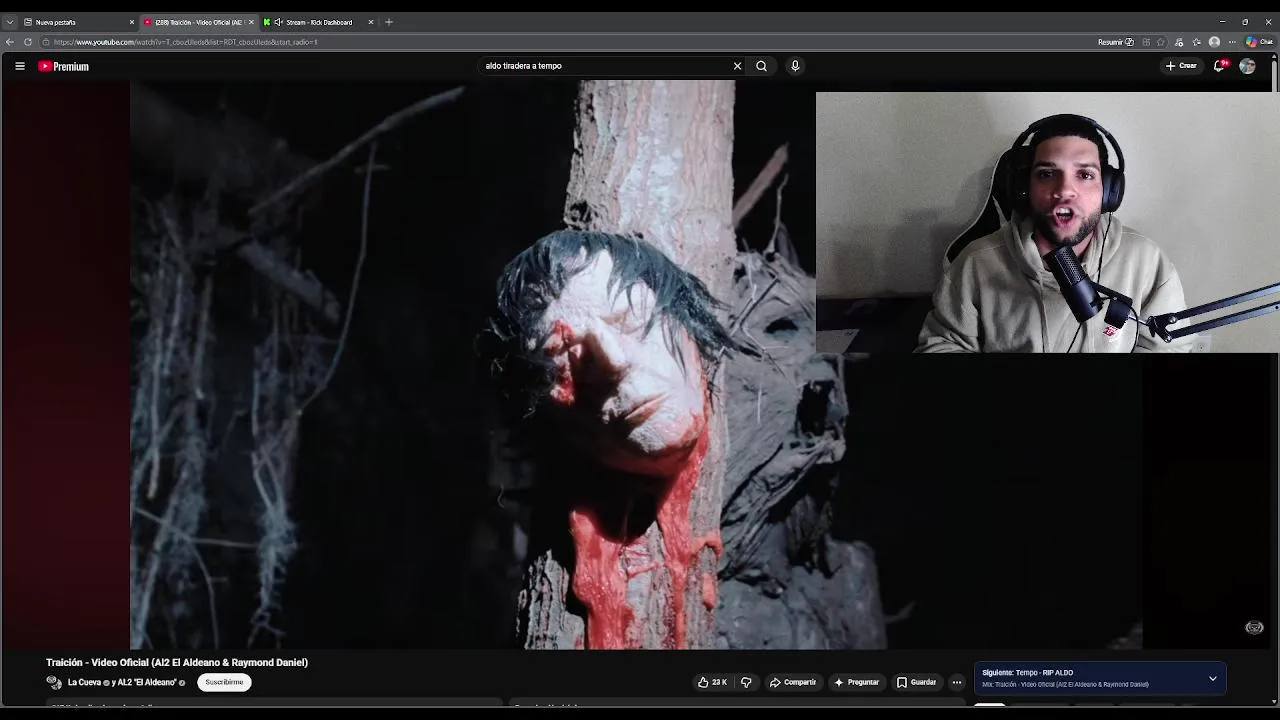Open the Crear create button

click(x=1181, y=66)
